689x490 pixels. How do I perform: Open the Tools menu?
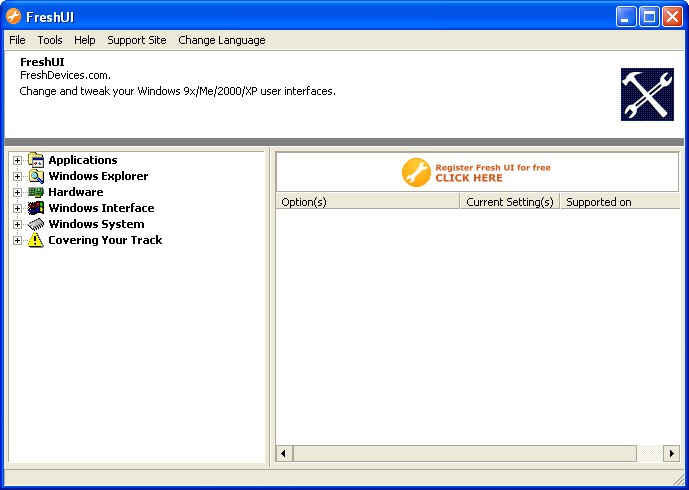coord(50,40)
